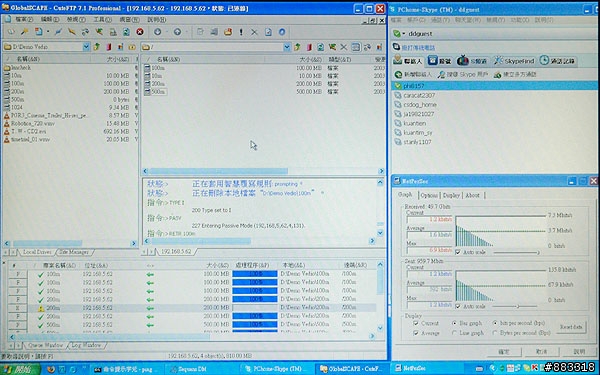Open the local path D:\Demo dropdown
This screenshot has width=600, height=375.
pyautogui.click(x=86, y=47)
